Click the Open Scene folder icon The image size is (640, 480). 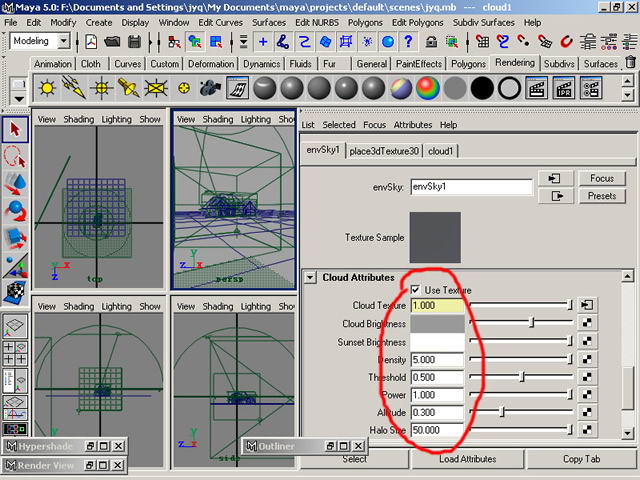pyautogui.click(x=112, y=42)
